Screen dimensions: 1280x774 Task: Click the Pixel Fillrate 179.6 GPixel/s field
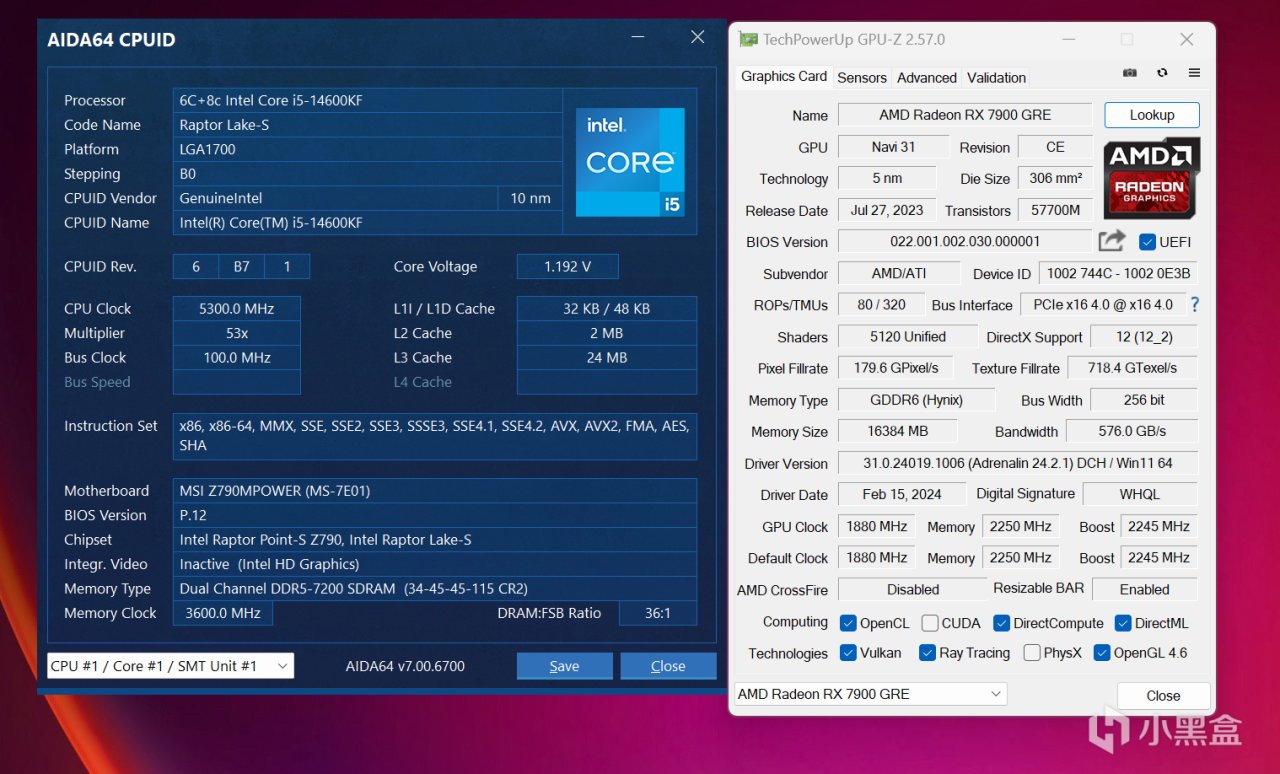click(x=896, y=368)
